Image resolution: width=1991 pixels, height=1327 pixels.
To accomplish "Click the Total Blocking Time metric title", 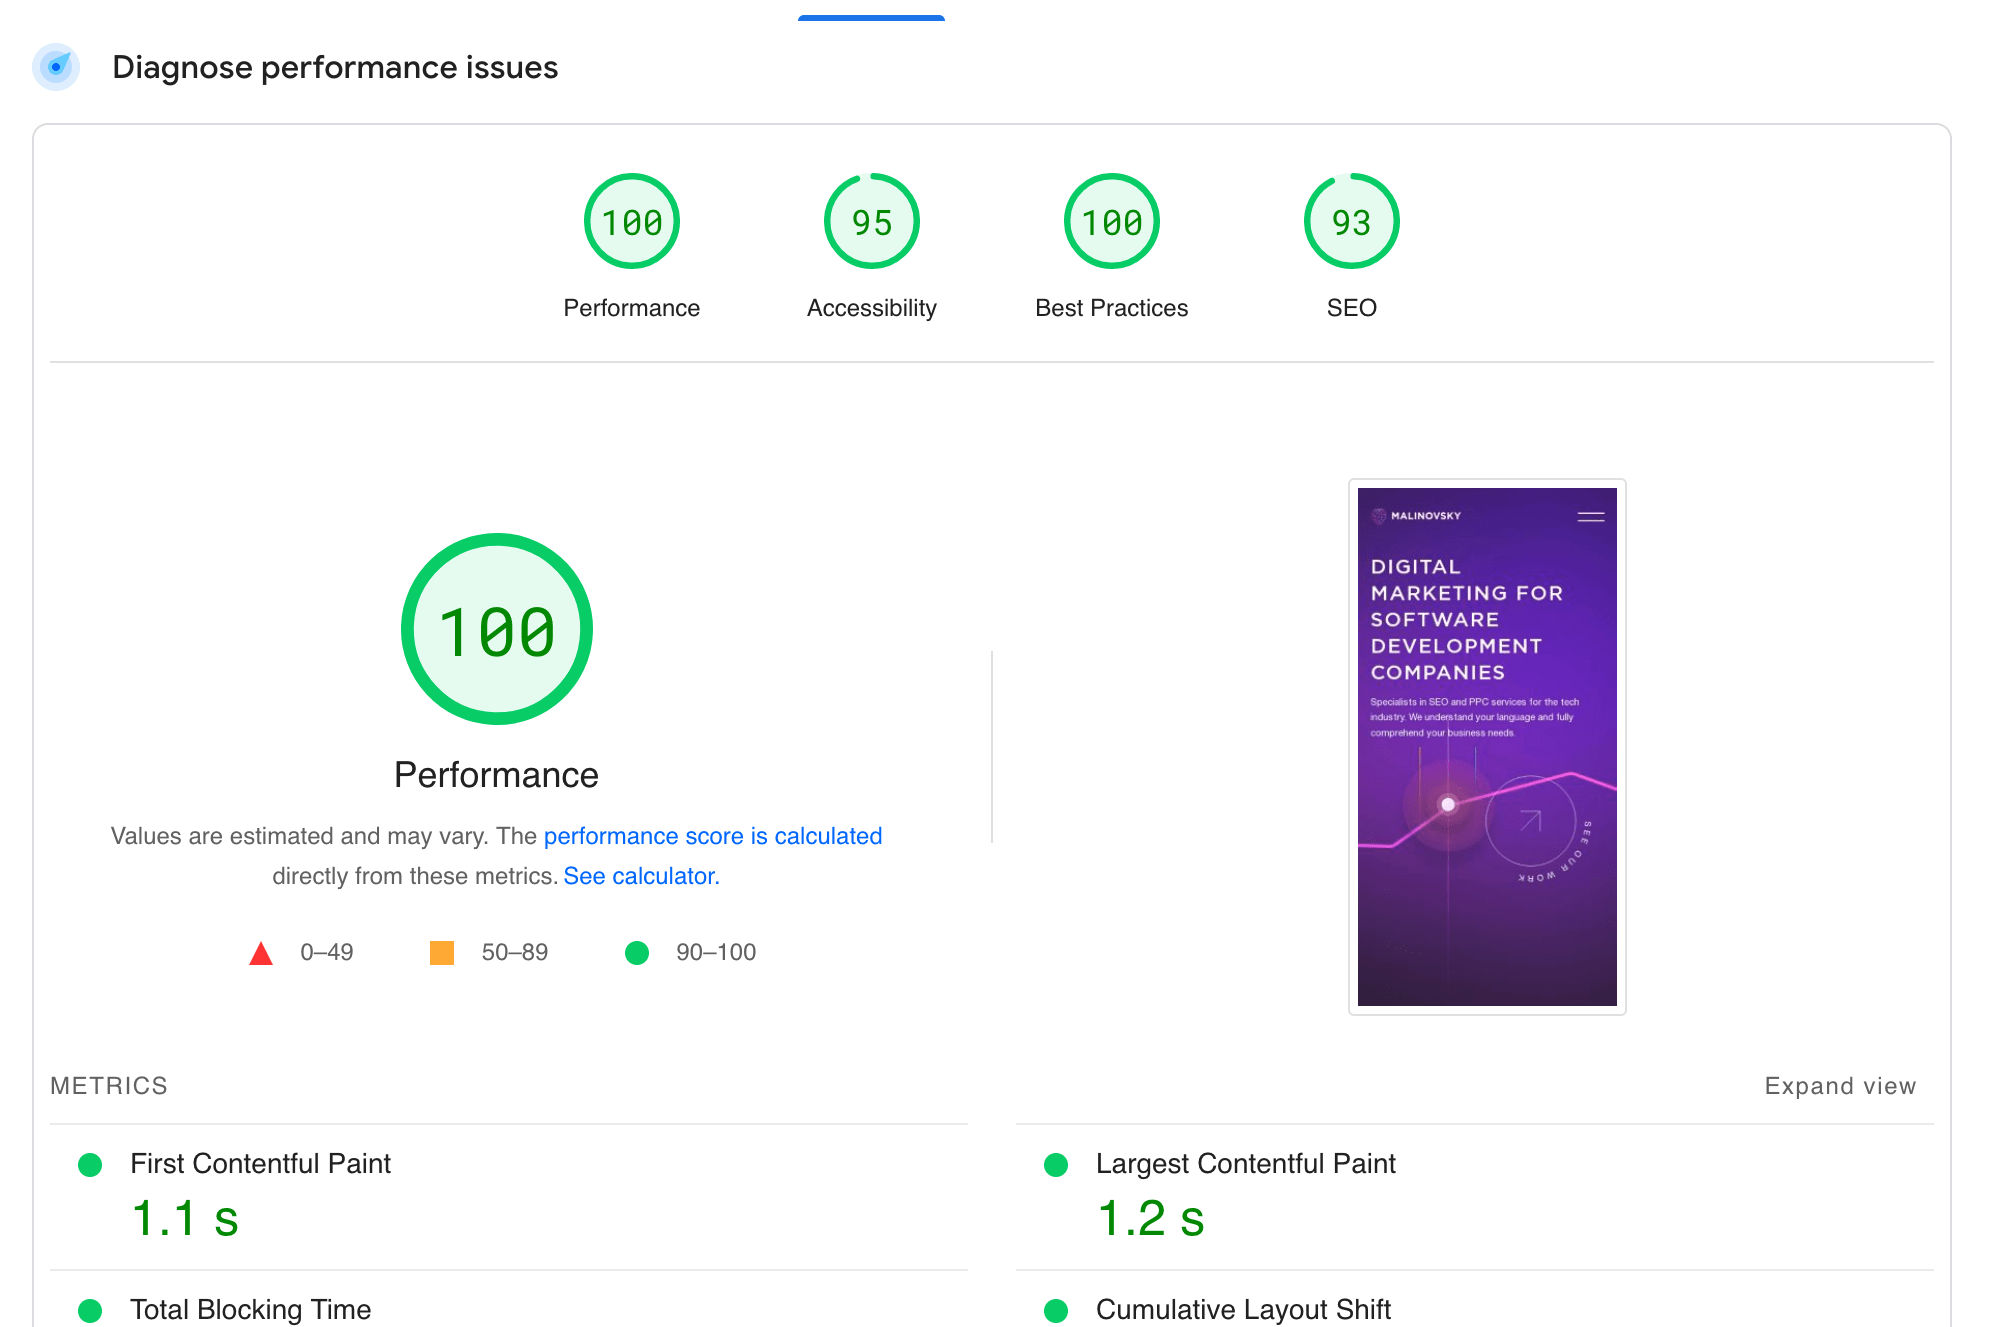I will [x=251, y=1310].
